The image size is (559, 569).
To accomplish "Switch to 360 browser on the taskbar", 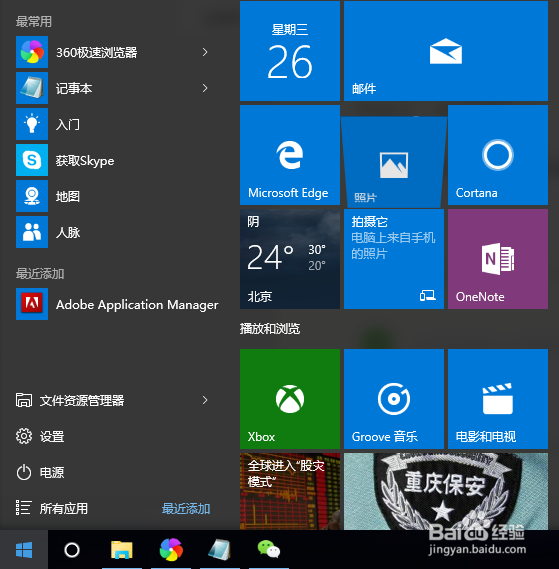I will click(171, 549).
